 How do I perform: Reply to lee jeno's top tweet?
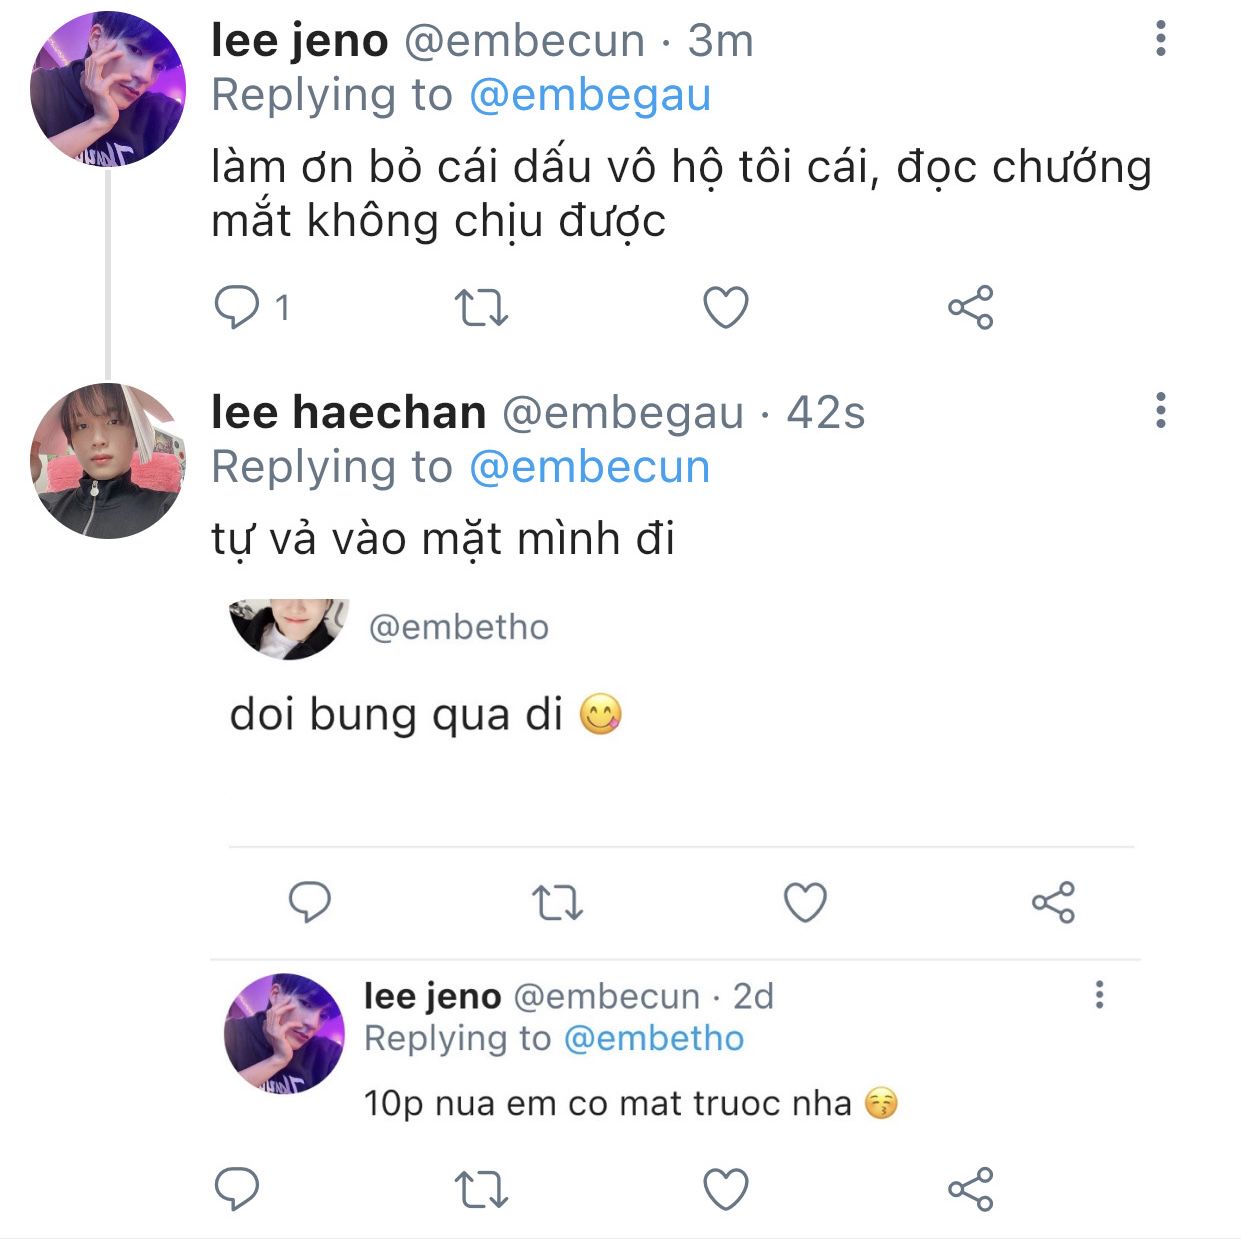point(237,307)
